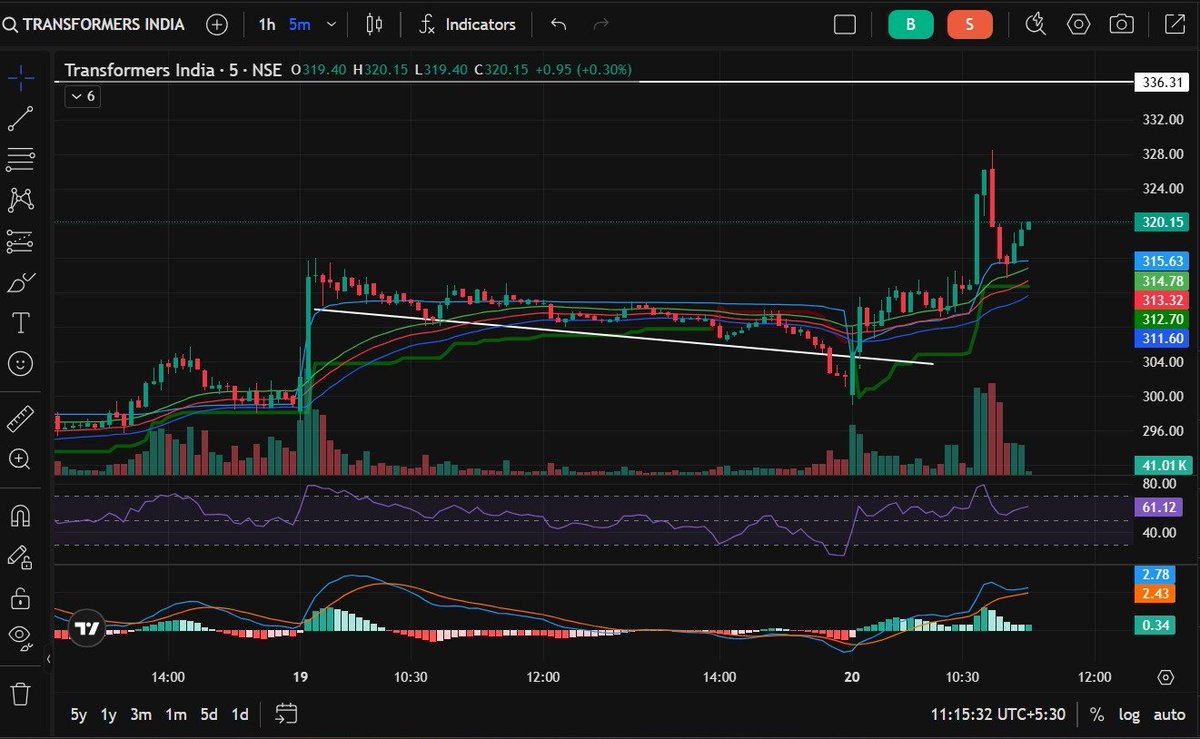Toggle lock all drawings
1200x739 pixels.
click(x=20, y=598)
